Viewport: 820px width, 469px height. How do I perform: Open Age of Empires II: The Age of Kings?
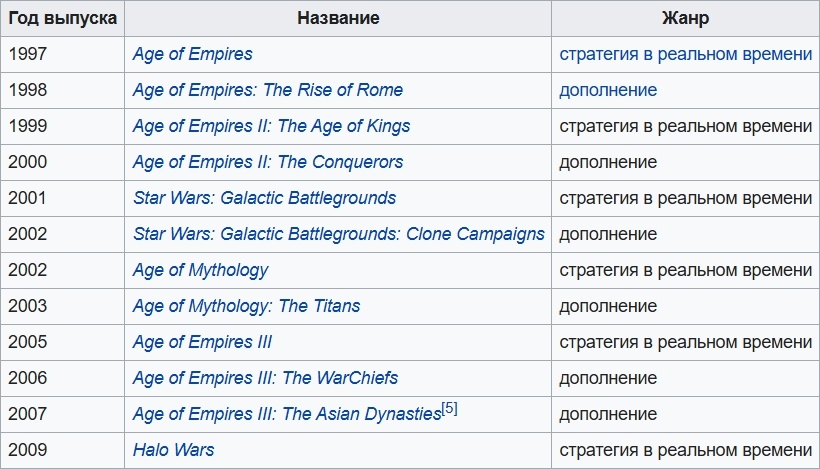point(271,126)
